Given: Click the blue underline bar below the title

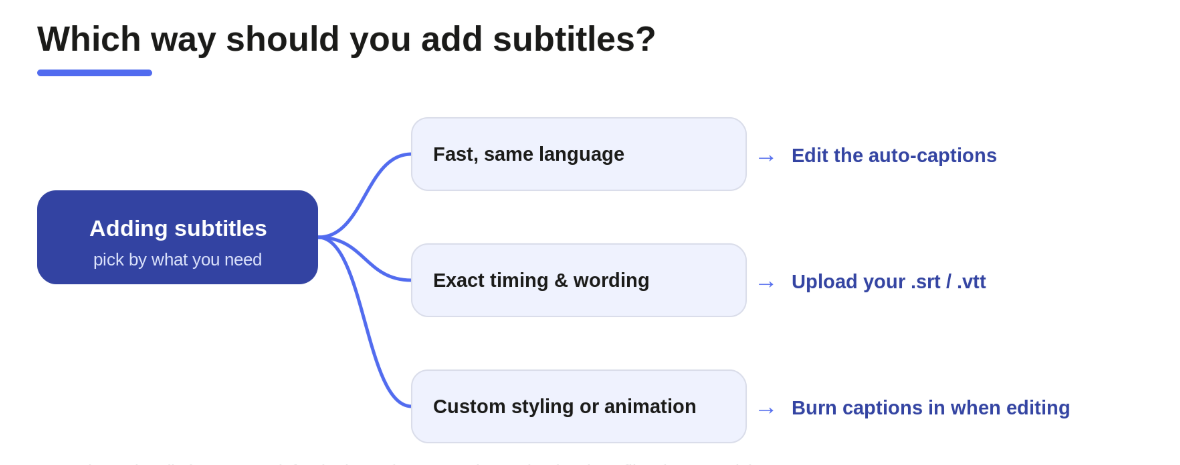Looking at the screenshot, I should 94,73.
